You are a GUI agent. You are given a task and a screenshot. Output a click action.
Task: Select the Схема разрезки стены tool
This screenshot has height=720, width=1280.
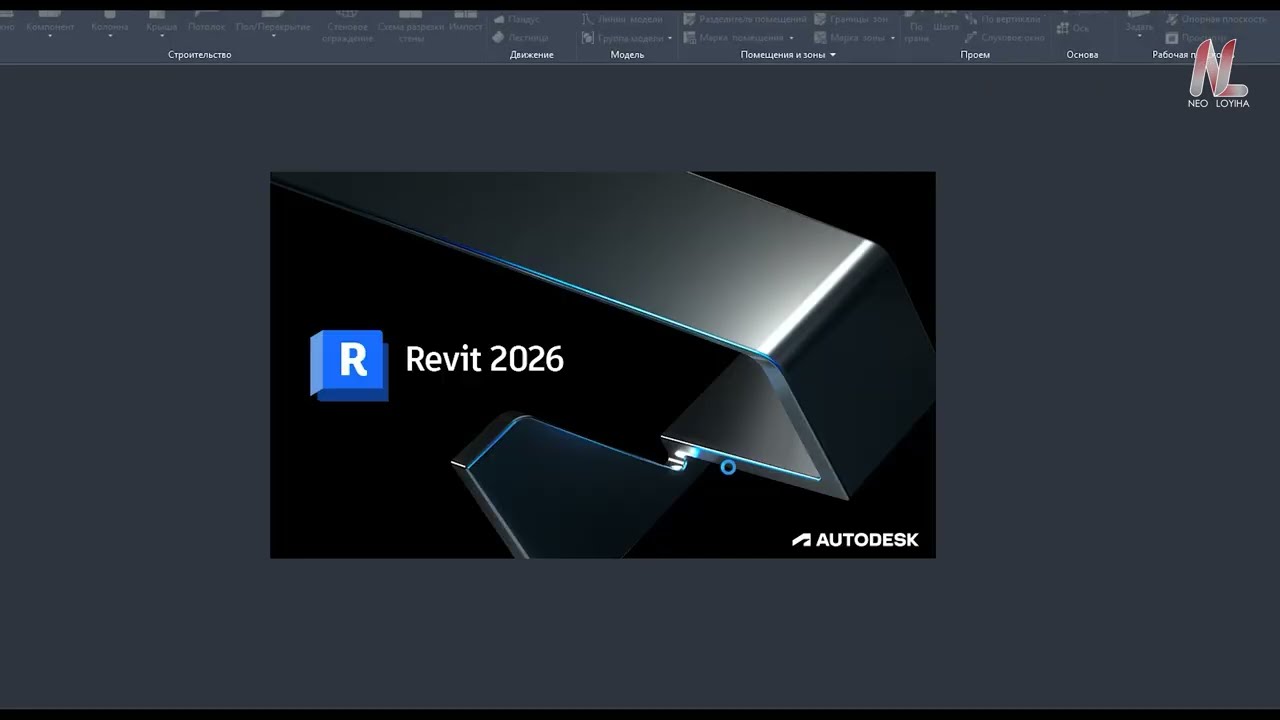pos(411,27)
